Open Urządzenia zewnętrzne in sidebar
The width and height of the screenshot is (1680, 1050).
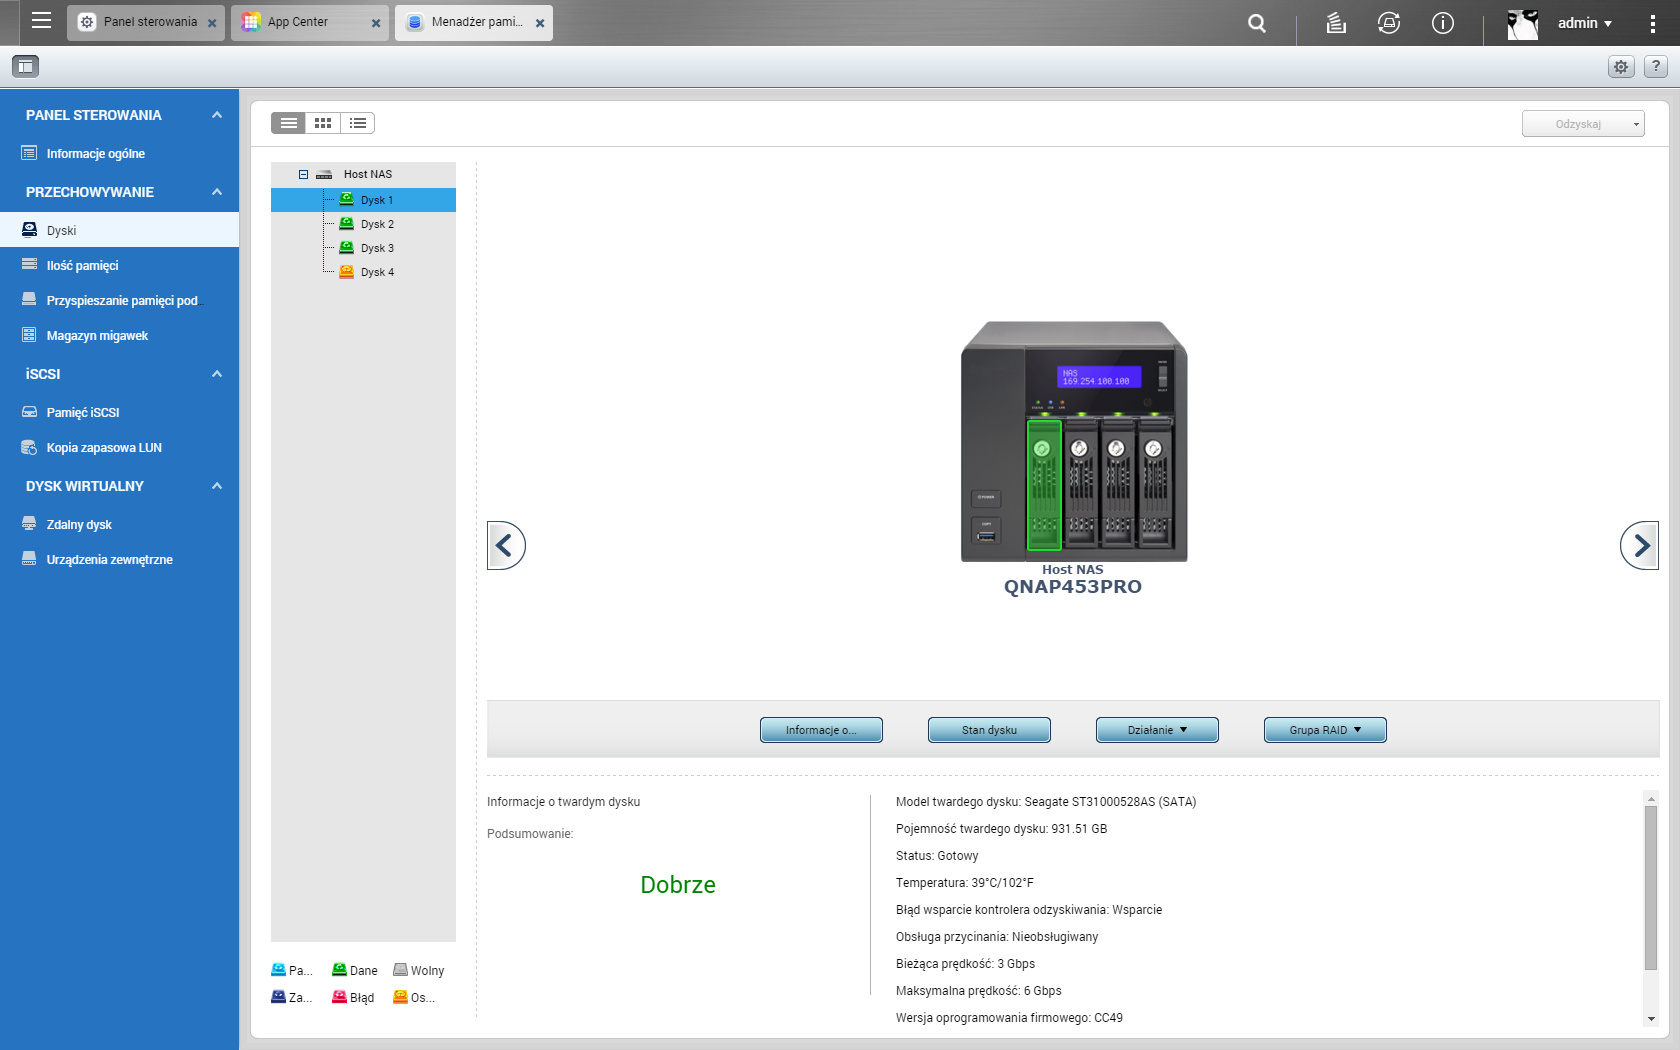(x=119, y=559)
